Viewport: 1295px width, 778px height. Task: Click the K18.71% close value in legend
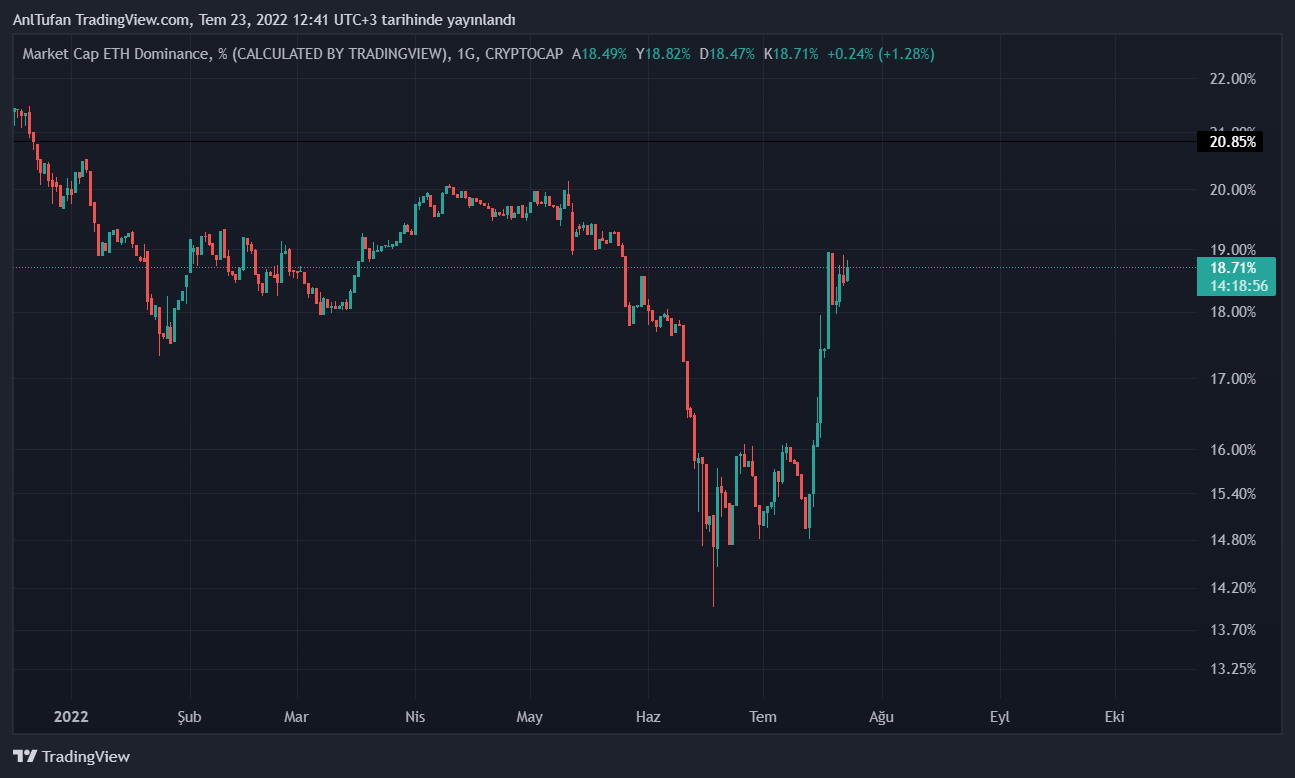791,54
